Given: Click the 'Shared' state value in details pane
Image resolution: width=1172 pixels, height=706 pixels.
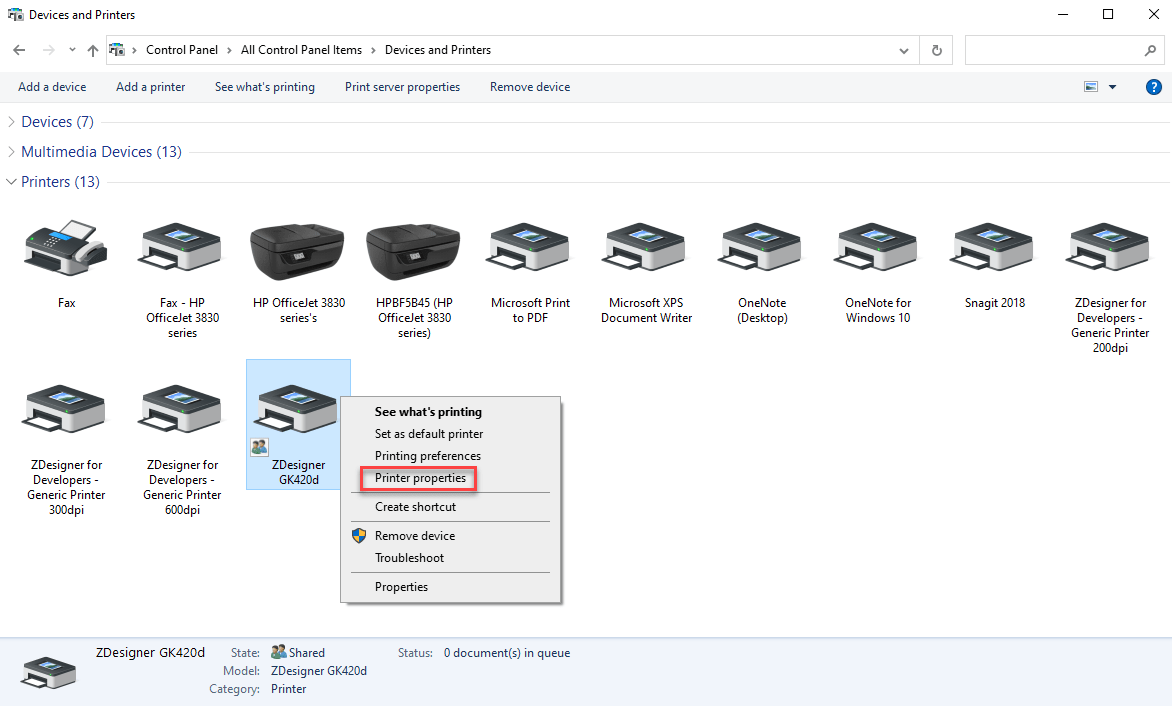Looking at the screenshot, I should point(306,653).
